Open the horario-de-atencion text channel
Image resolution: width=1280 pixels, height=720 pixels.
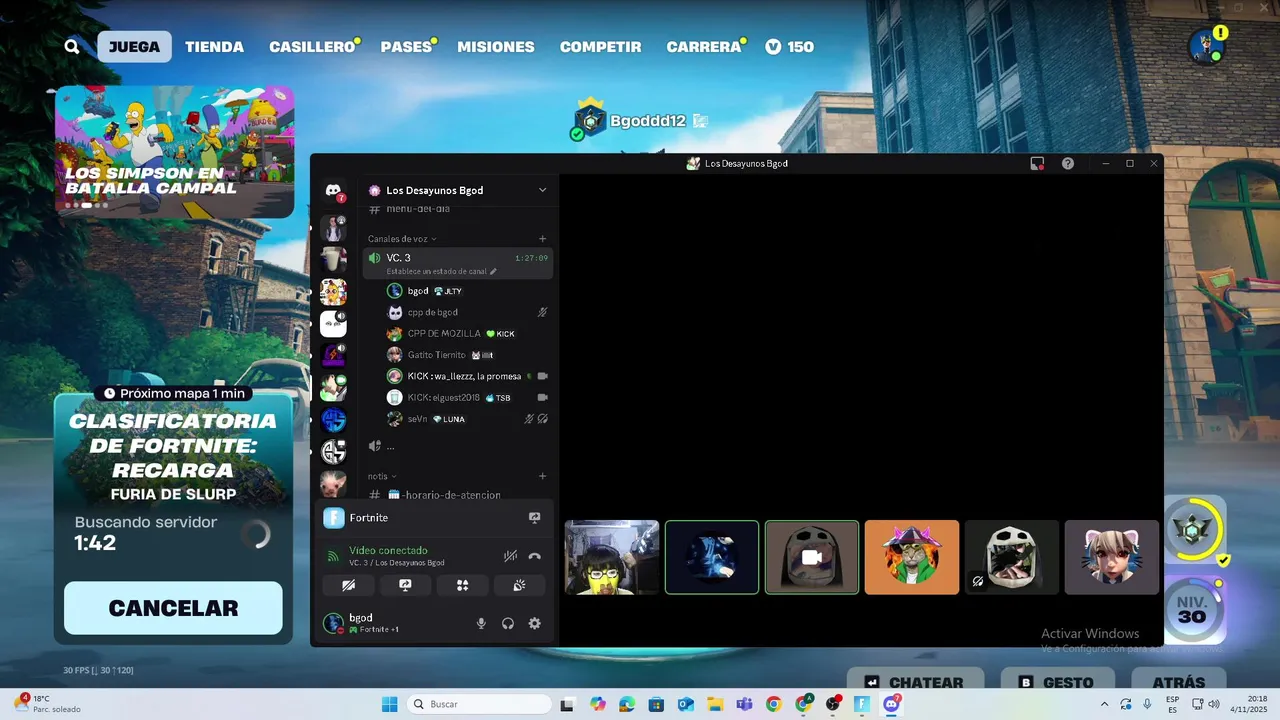[457, 494]
